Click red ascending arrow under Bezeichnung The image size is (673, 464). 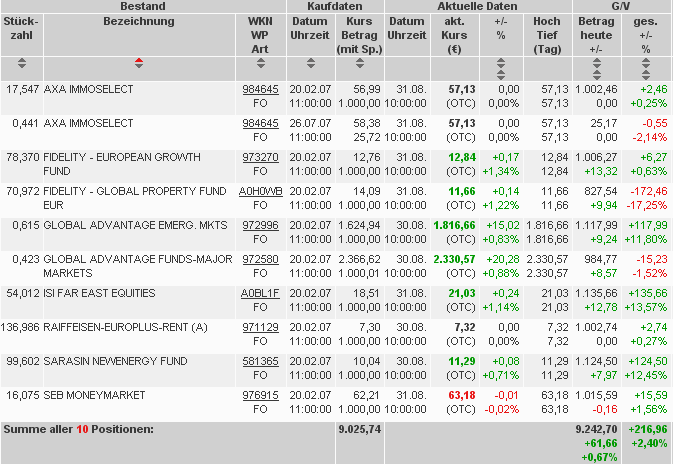tap(139, 60)
